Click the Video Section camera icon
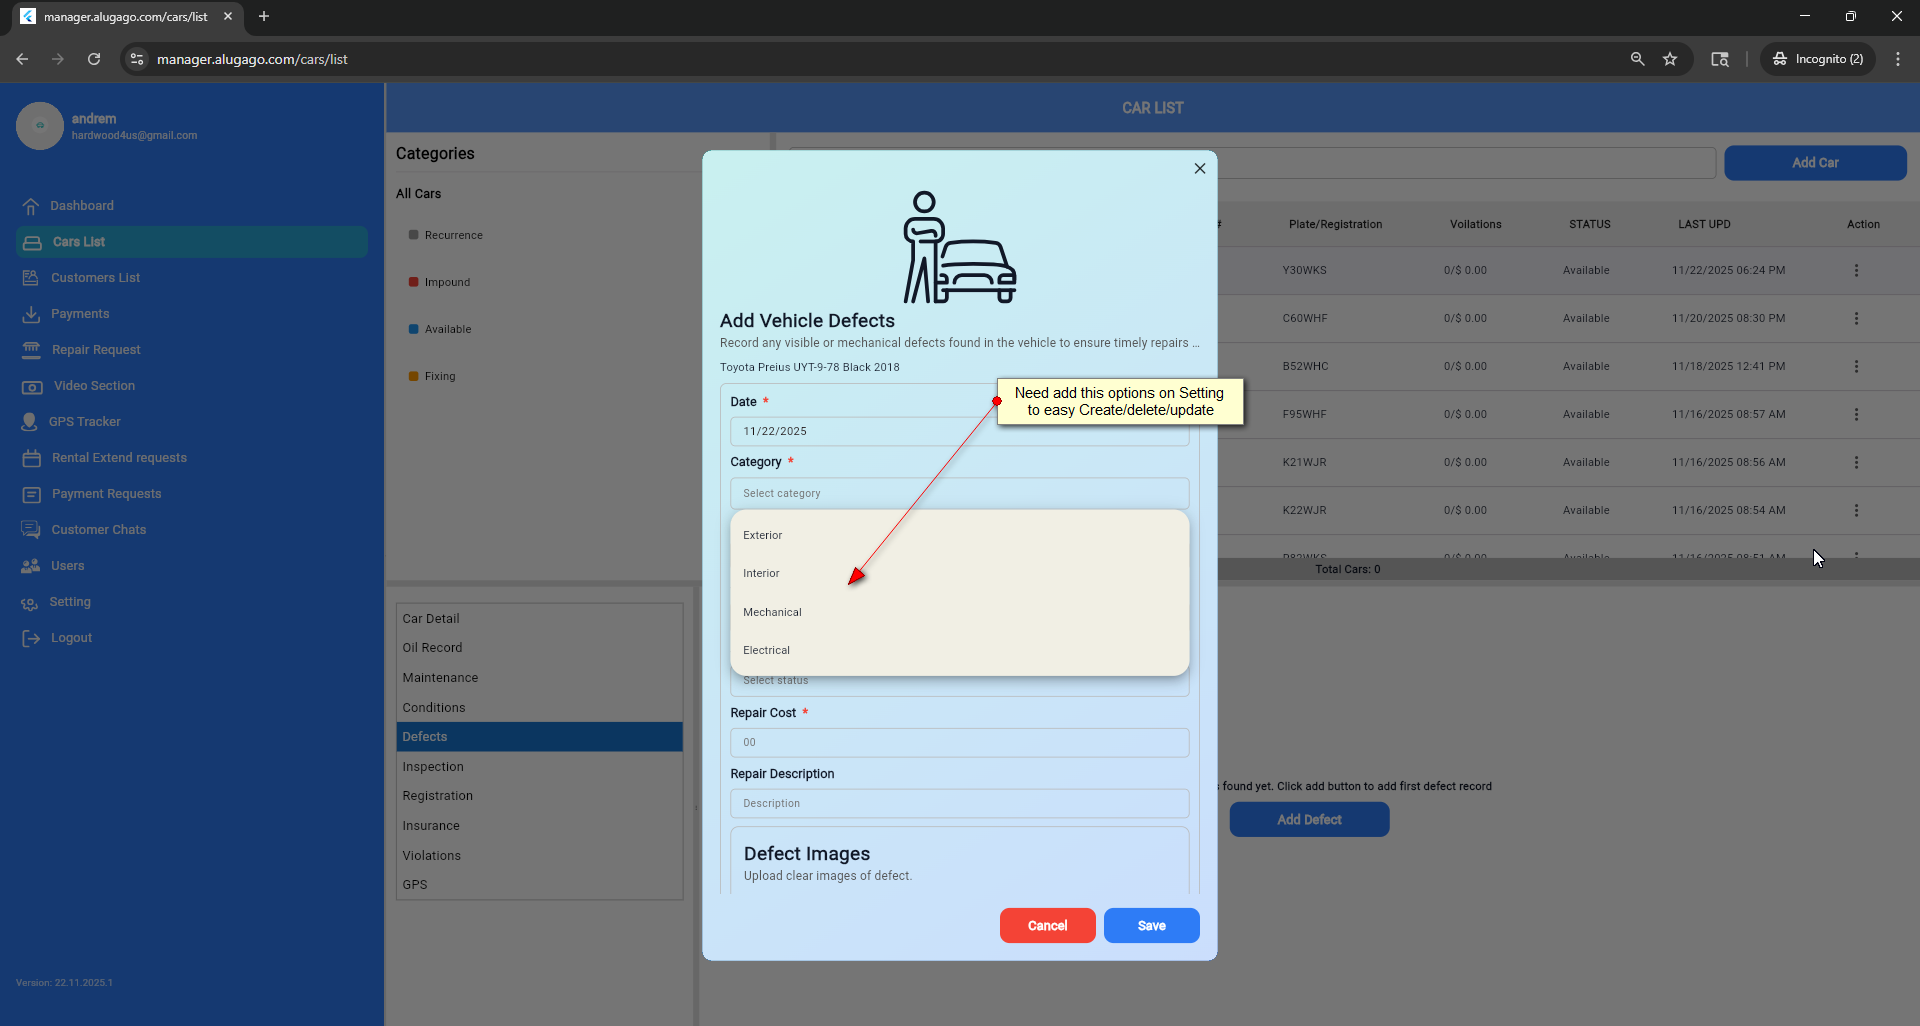 tap(32, 386)
